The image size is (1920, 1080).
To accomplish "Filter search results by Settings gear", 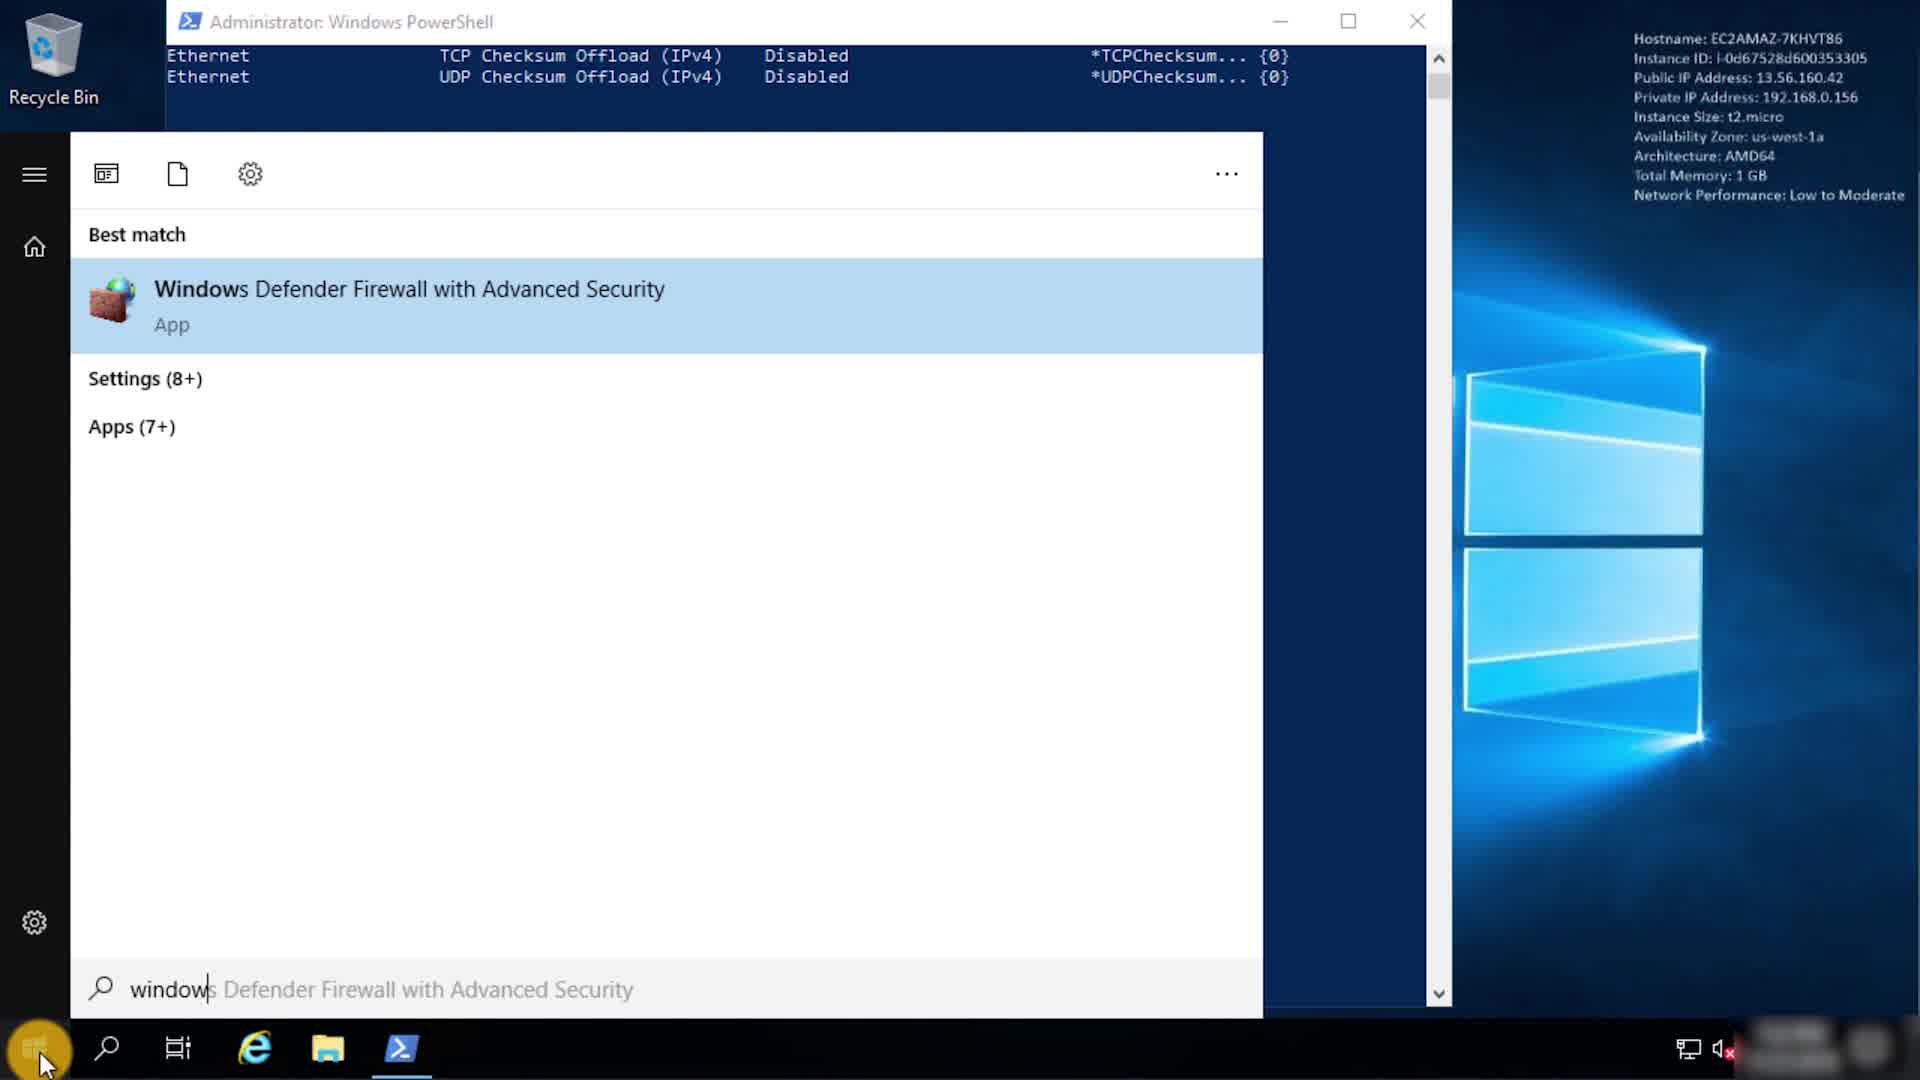I will (250, 174).
